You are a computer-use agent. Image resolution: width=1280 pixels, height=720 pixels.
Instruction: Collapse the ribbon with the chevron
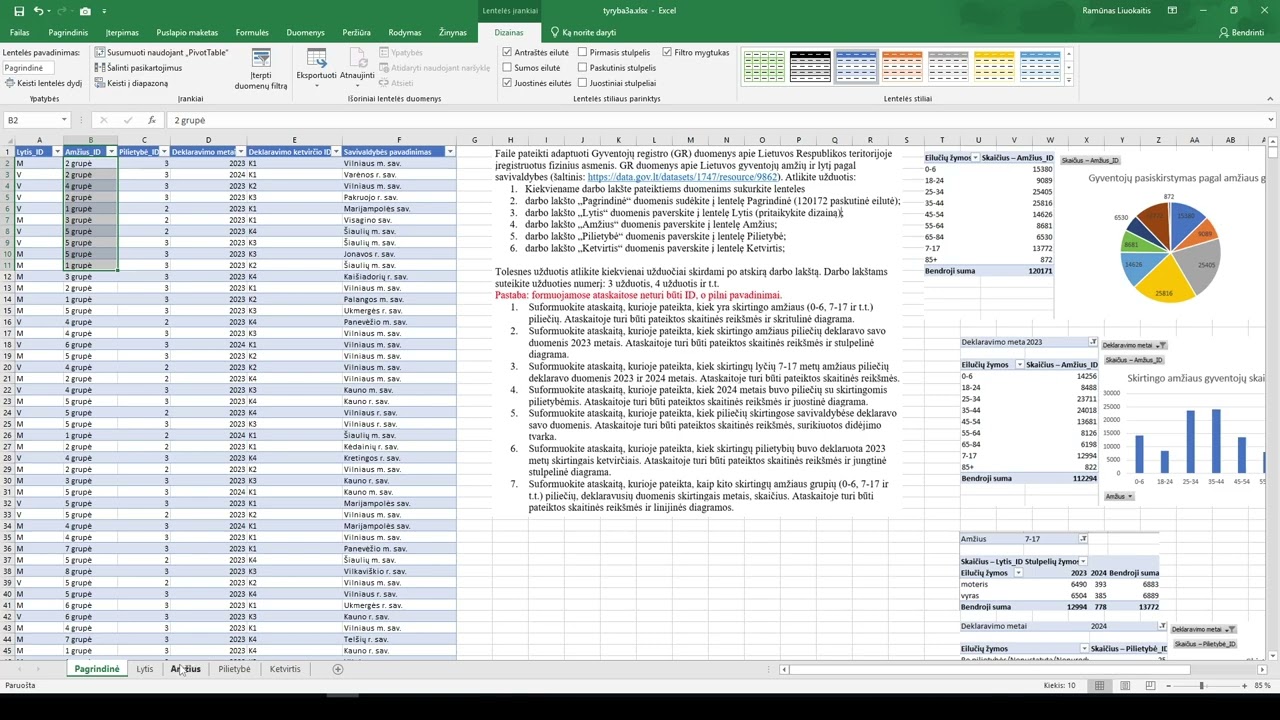pyautogui.click(x=1269, y=99)
